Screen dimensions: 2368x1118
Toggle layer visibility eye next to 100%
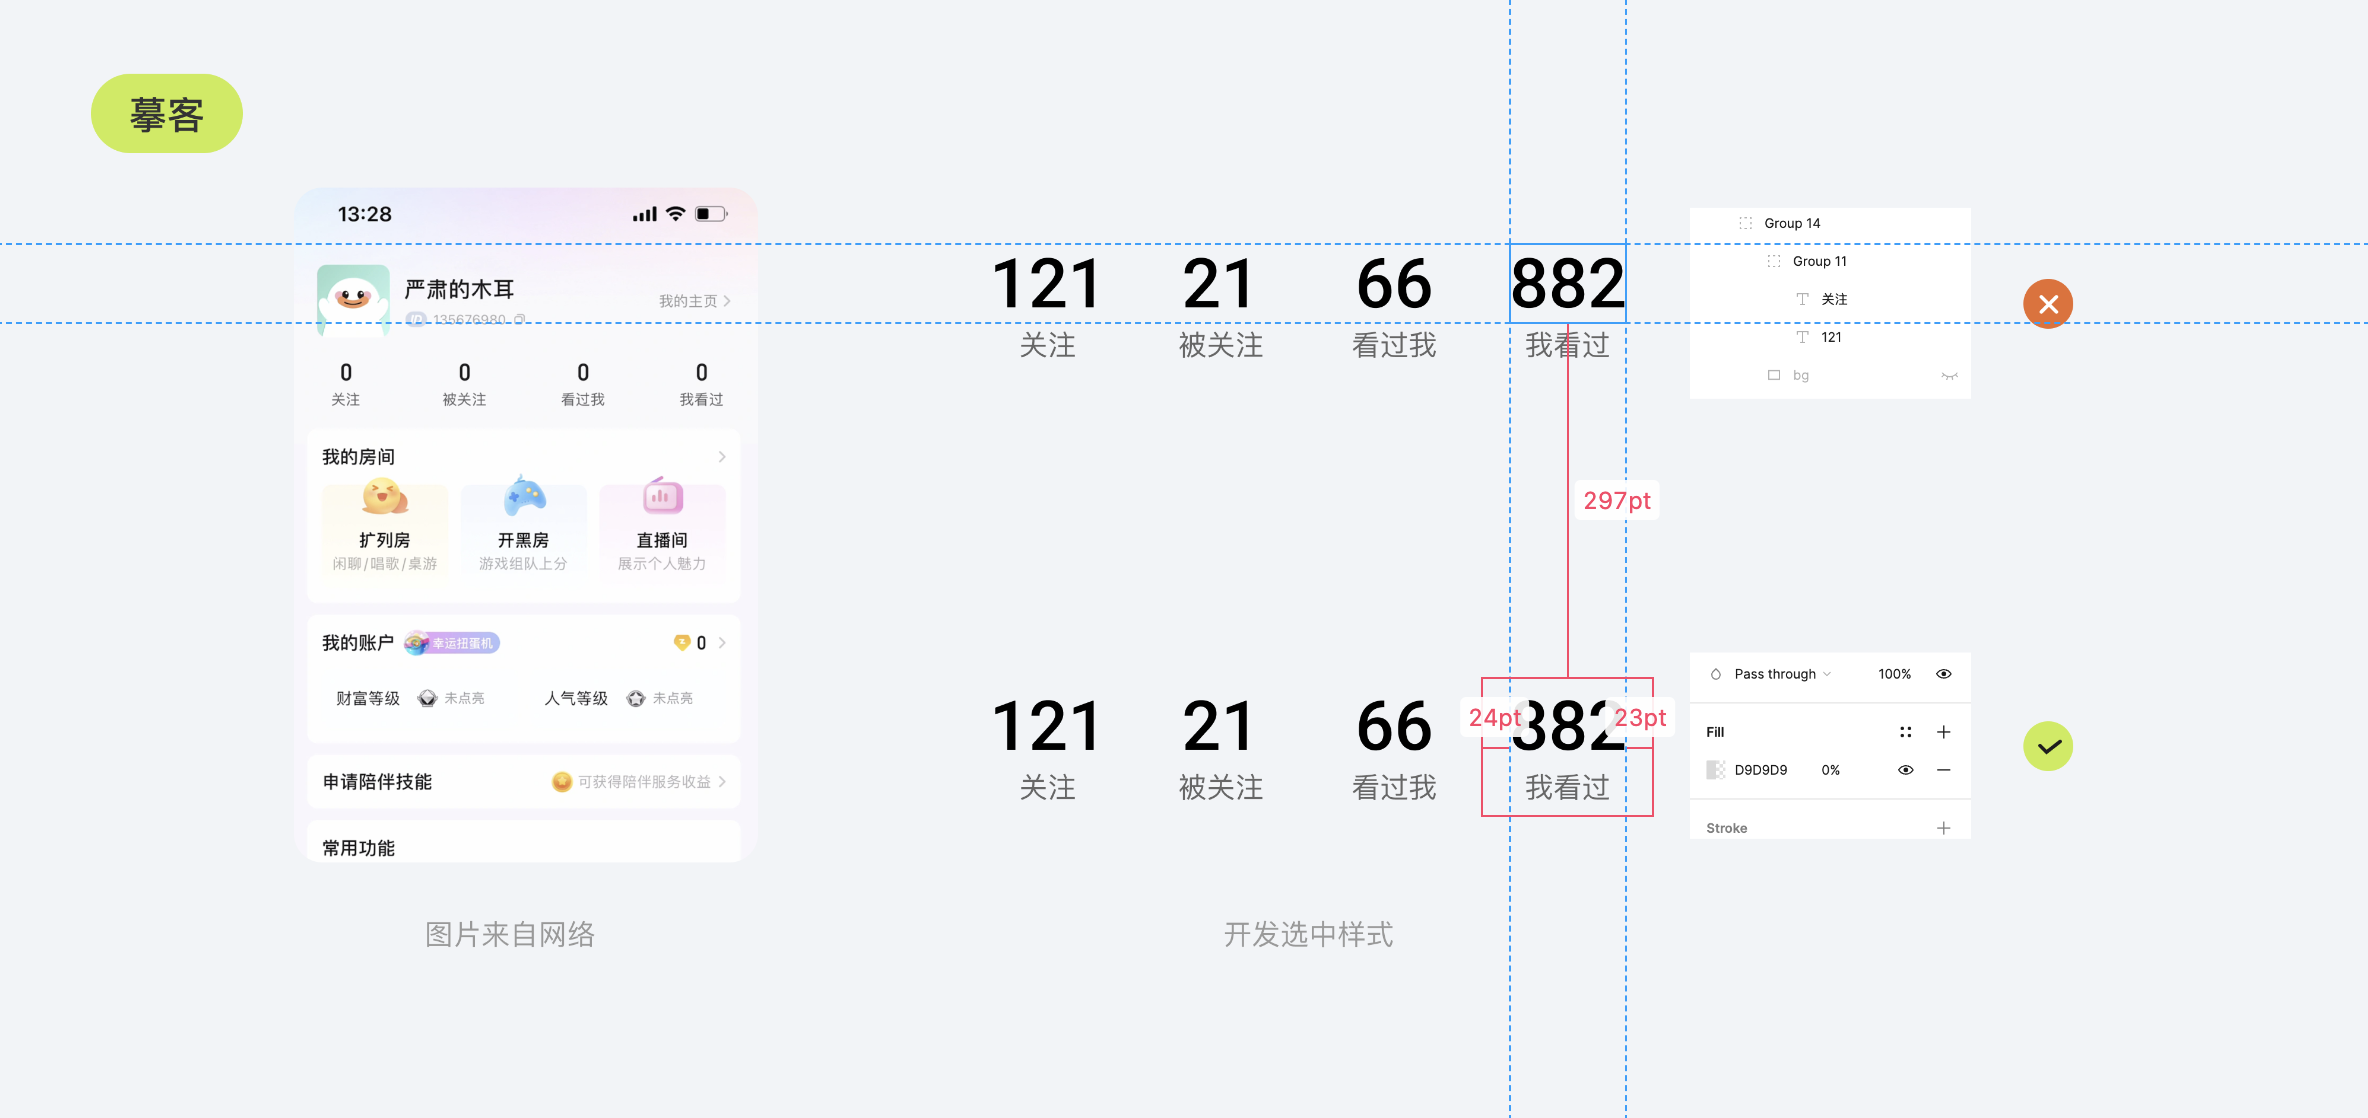coord(1943,674)
